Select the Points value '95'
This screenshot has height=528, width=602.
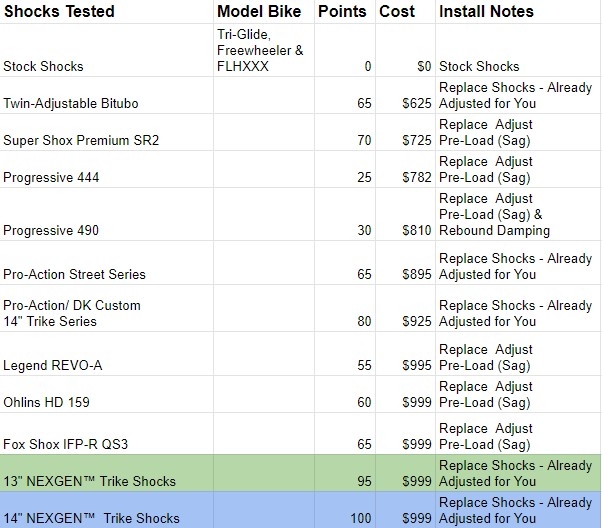point(344,473)
